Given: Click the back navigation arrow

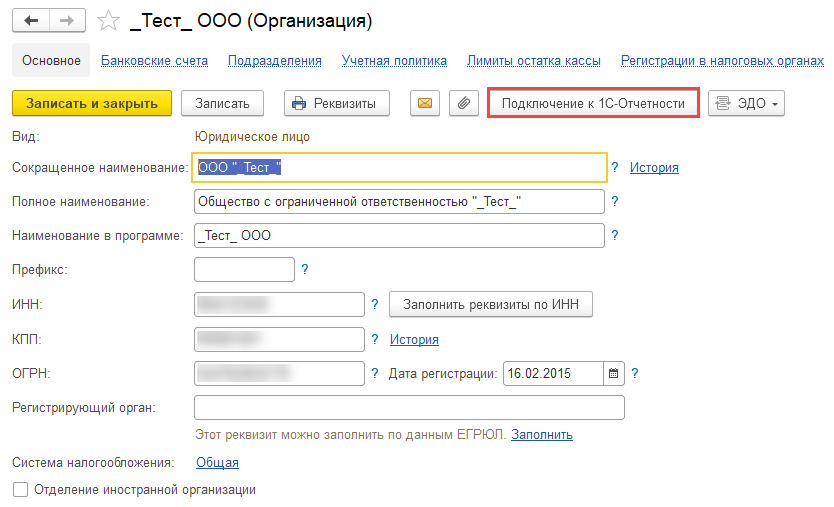Looking at the screenshot, I should tap(32, 21).
